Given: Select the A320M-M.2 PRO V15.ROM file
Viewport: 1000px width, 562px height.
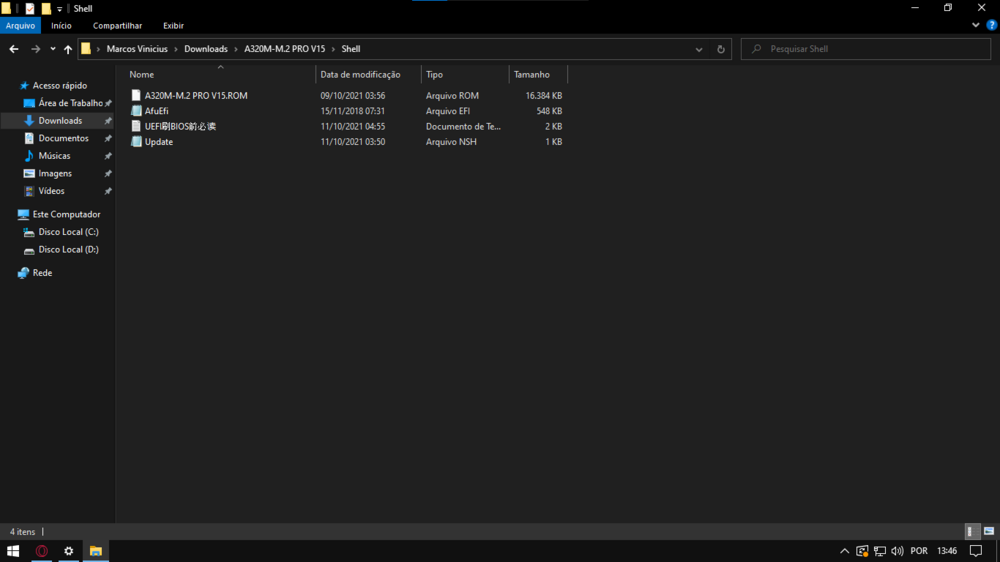Looking at the screenshot, I should (x=195, y=96).
